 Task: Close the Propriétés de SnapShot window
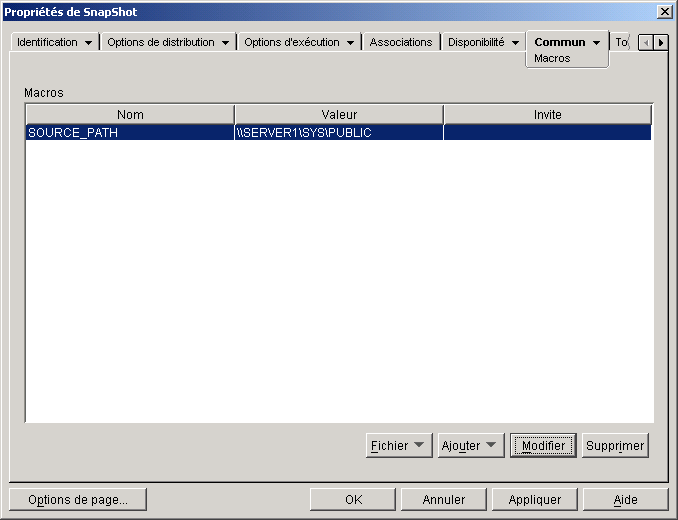point(665,12)
